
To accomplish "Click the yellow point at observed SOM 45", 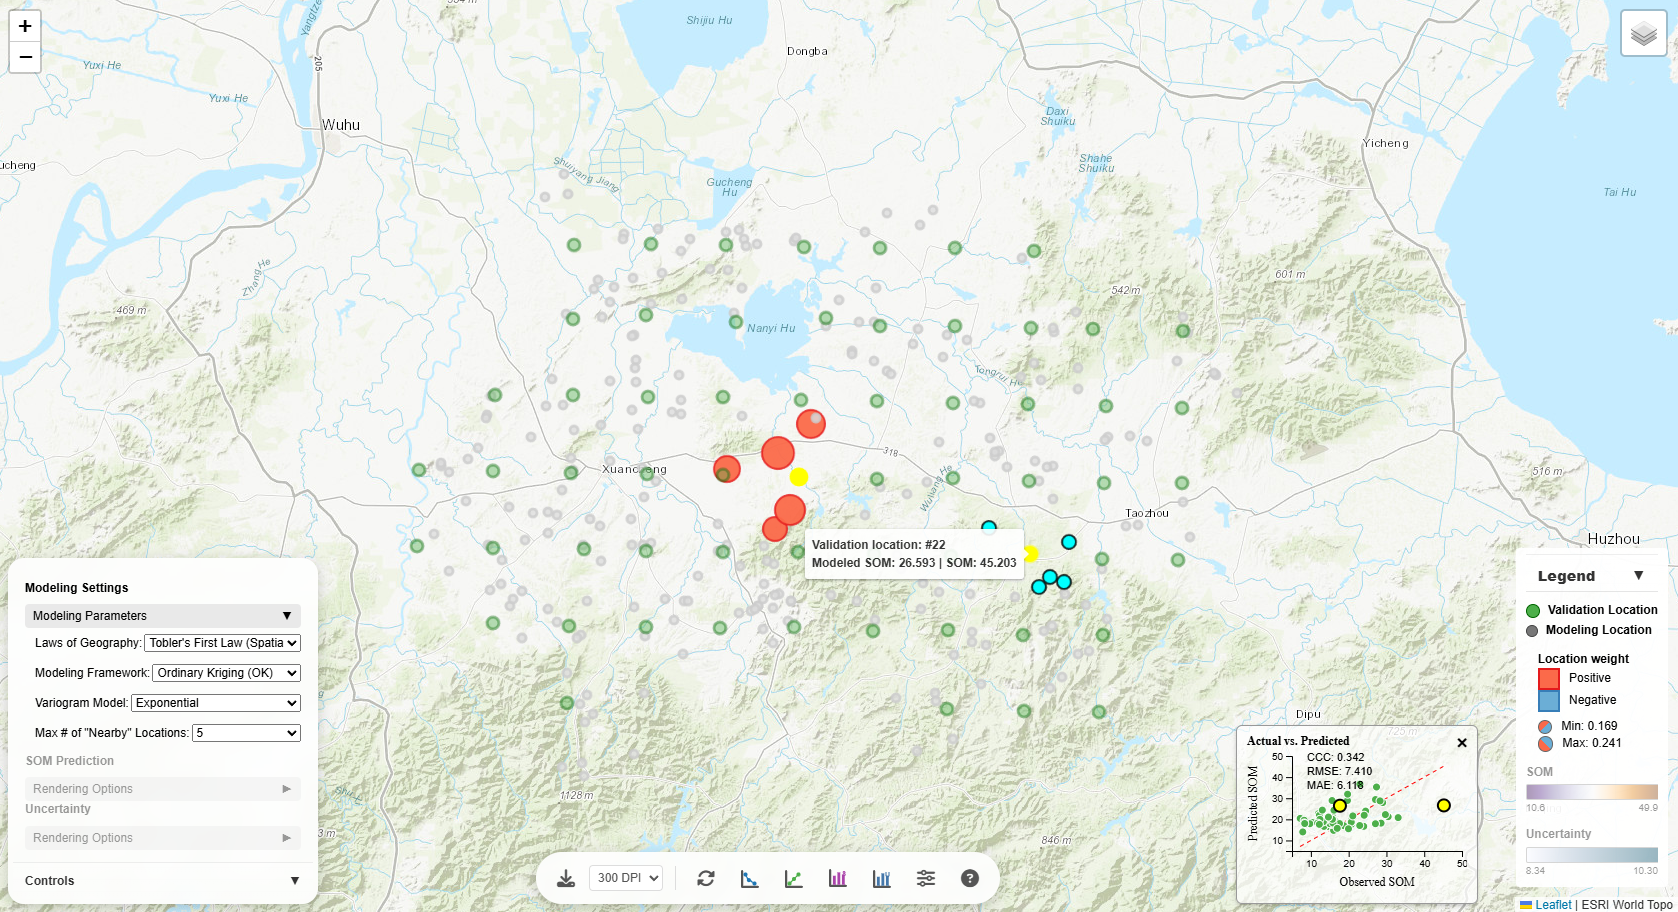I will (1444, 805).
